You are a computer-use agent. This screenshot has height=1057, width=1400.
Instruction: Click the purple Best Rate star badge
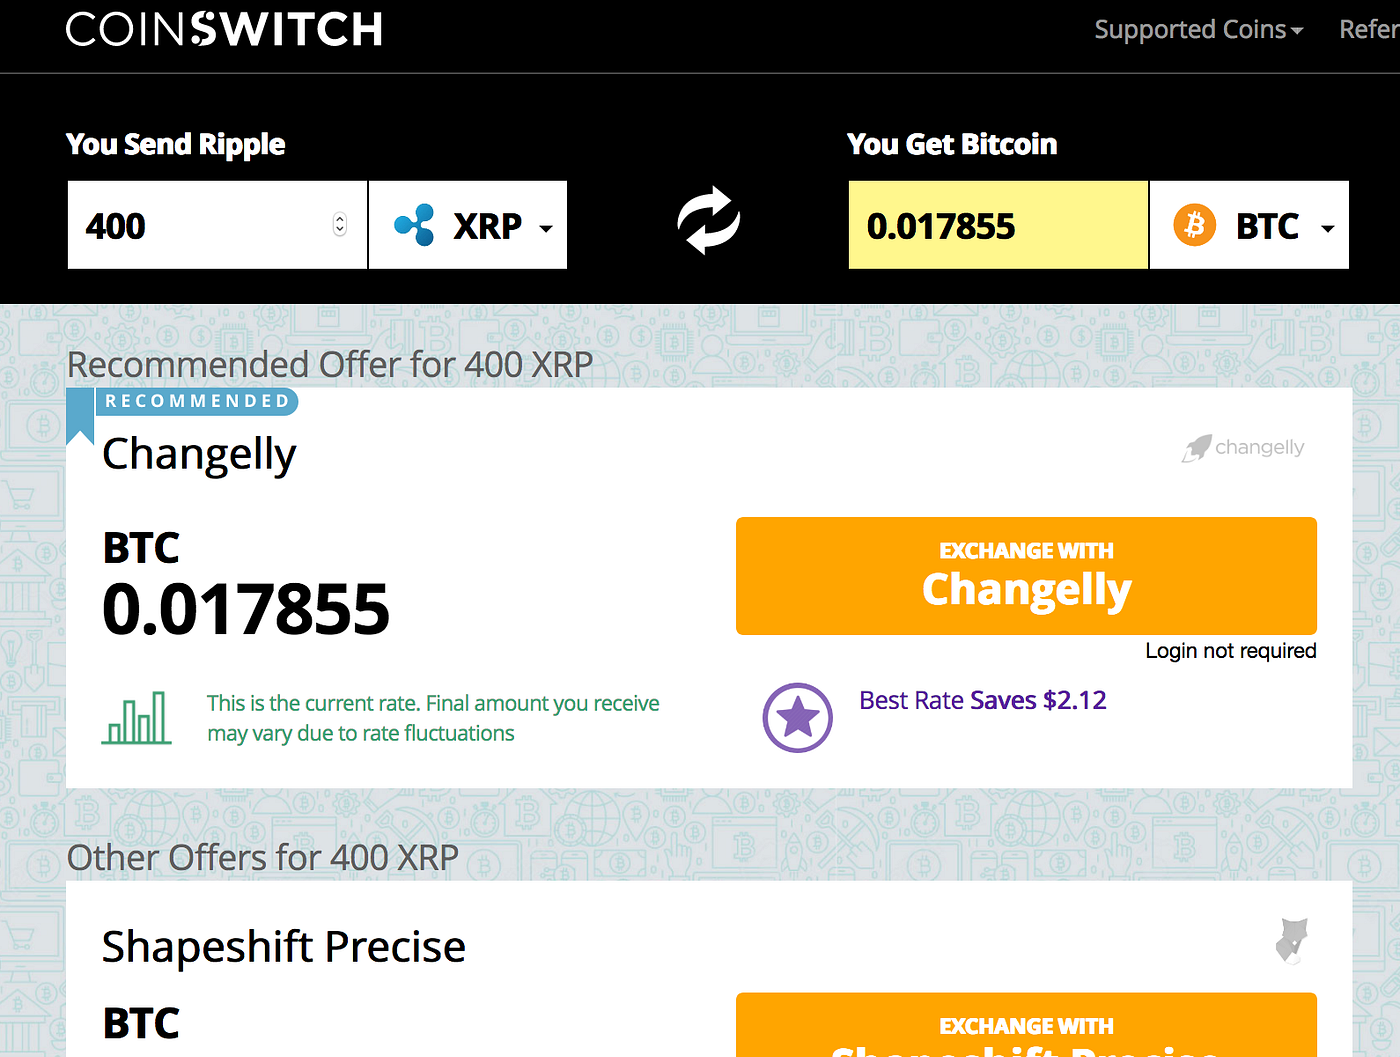[x=797, y=717]
